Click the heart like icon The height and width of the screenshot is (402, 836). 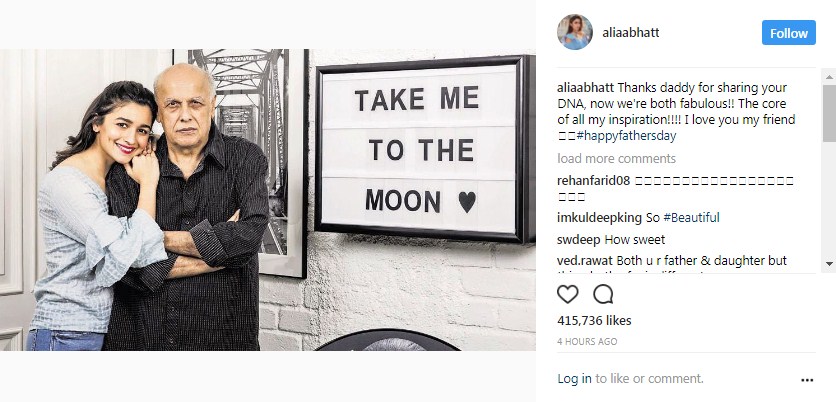pyautogui.click(x=568, y=294)
